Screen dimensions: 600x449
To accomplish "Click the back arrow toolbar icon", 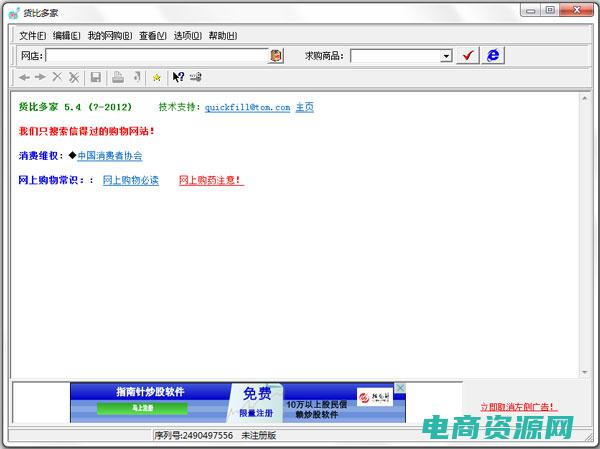I will coord(24,77).
